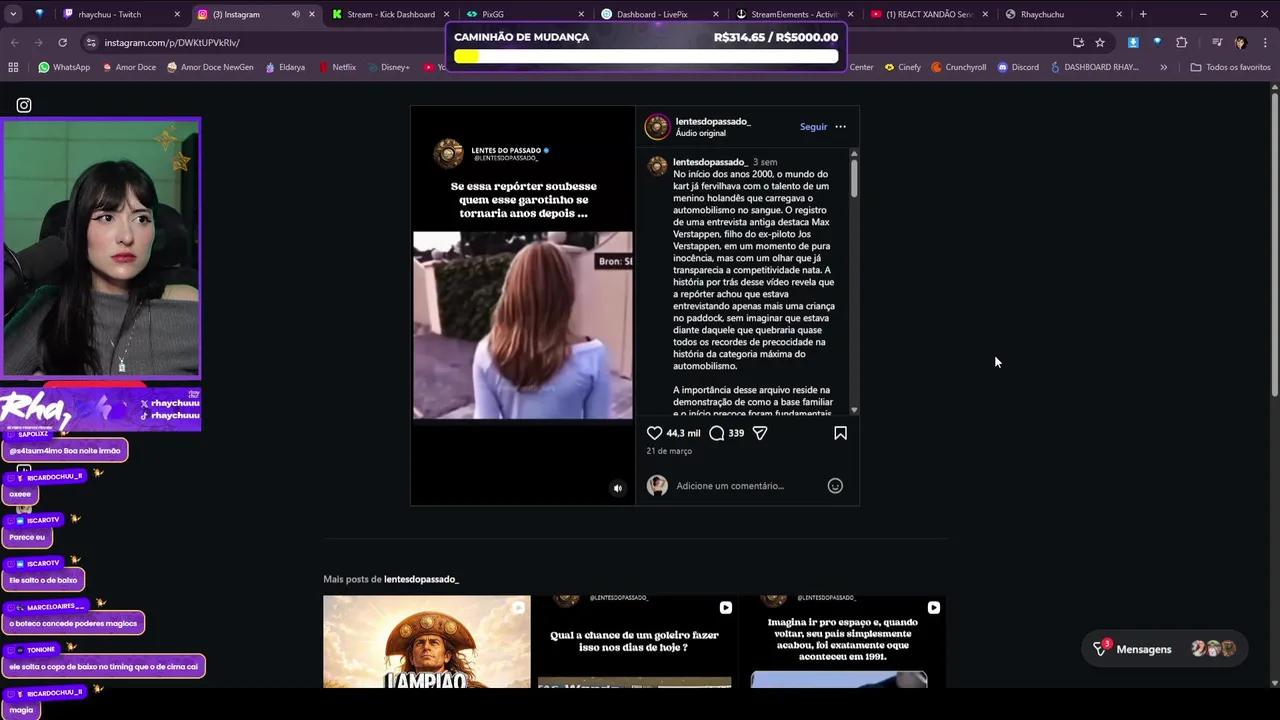View site information icon in address bar
The height and width of the screenshot is (720, 1280).
91,42
